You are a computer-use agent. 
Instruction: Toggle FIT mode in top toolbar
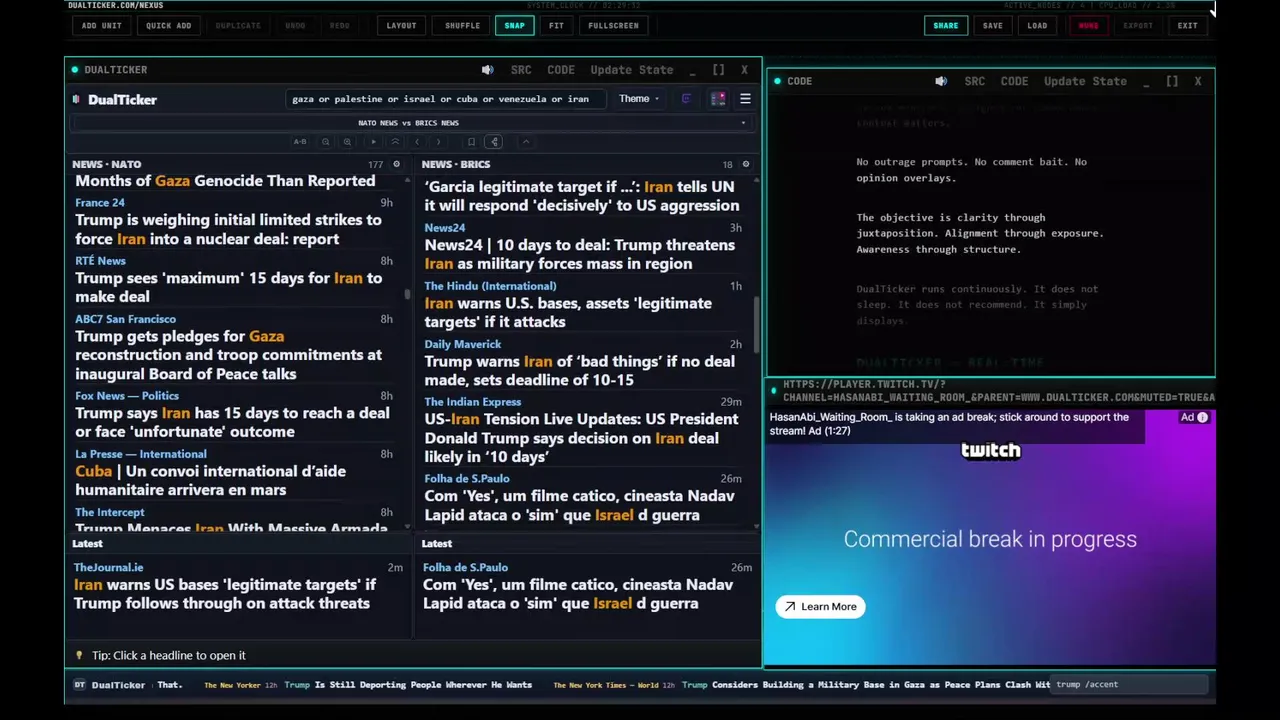556,25
